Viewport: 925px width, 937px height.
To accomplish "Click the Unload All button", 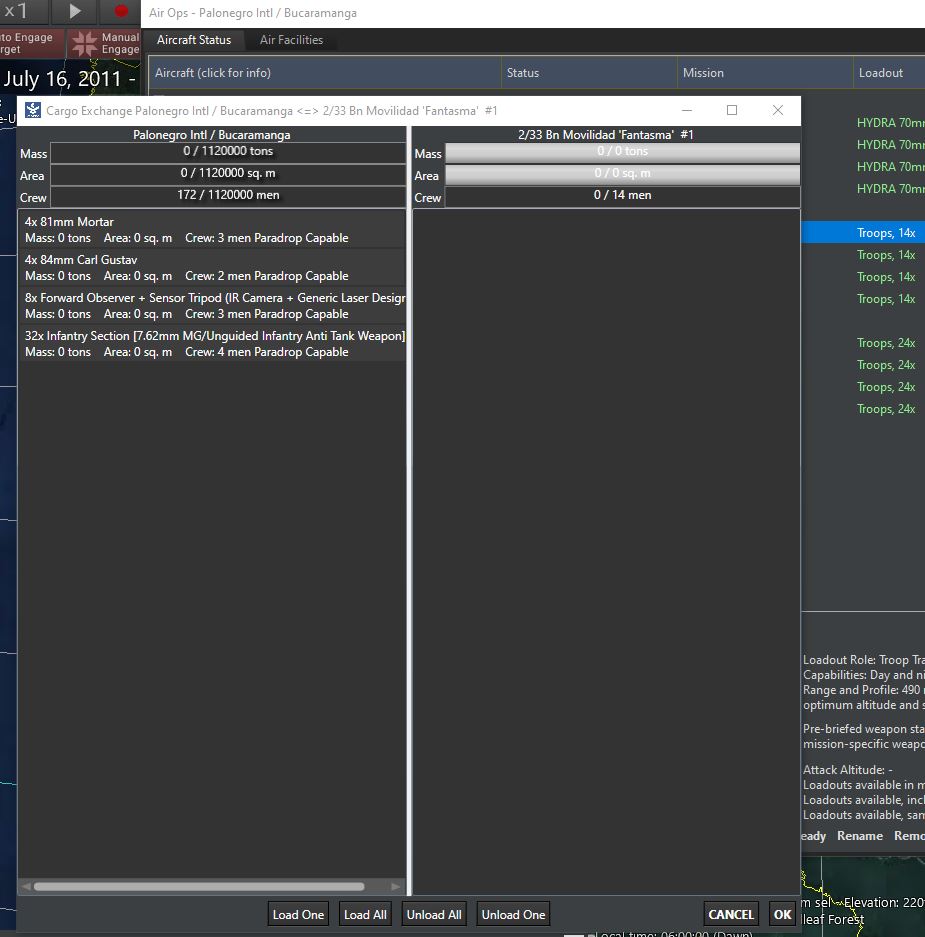I will point(434,914).
